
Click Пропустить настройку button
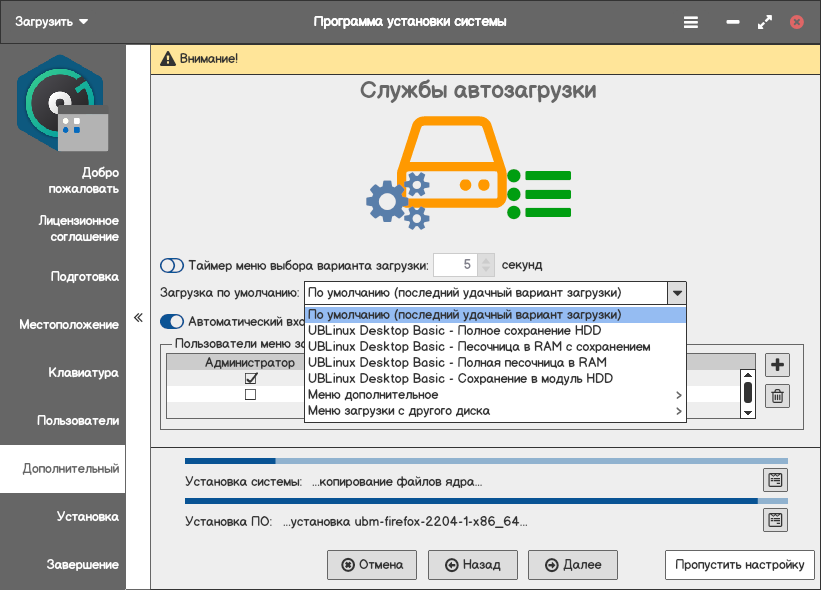point(738,565)
